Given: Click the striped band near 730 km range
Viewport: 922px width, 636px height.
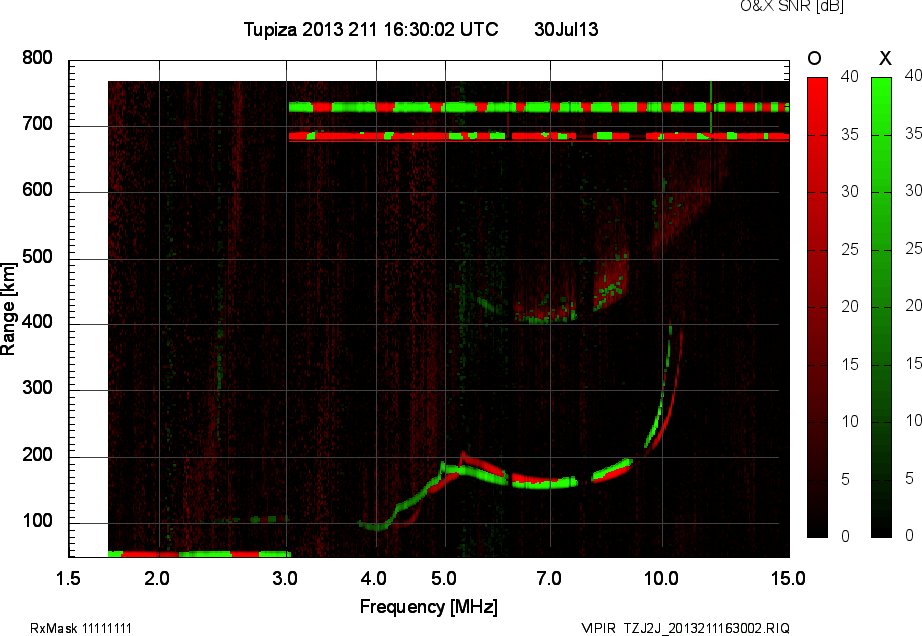Looking at the screenshot, I should [538, 107].
